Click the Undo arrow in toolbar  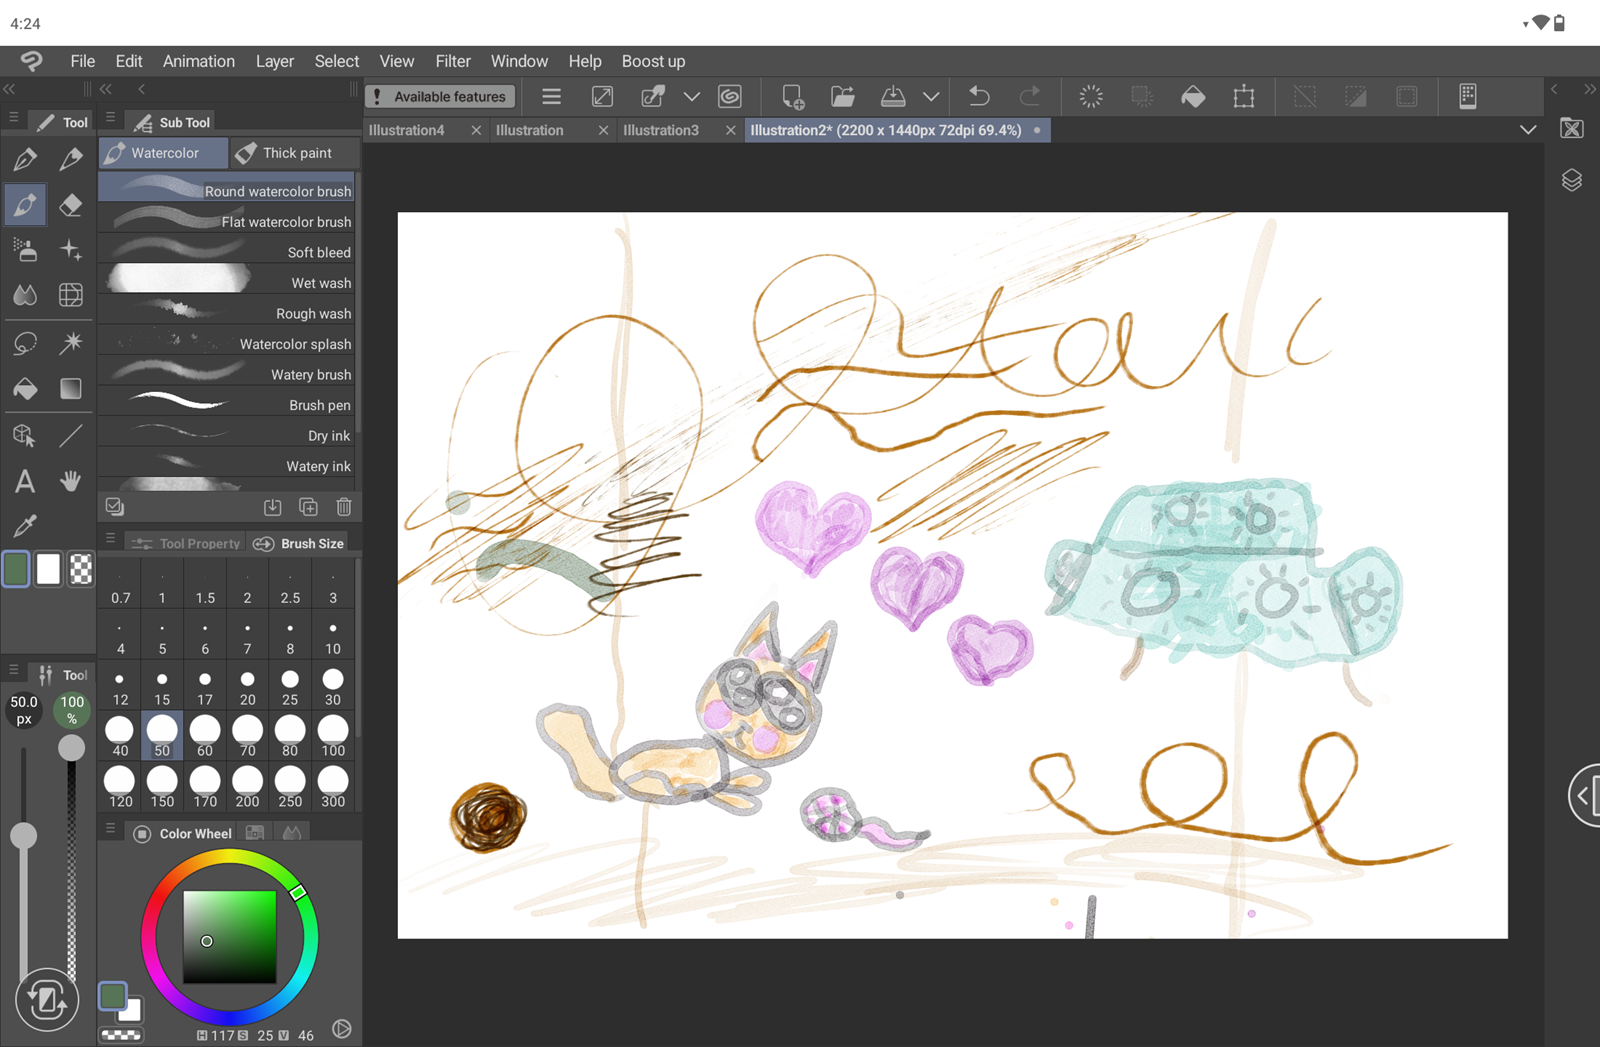coord(979,97)
